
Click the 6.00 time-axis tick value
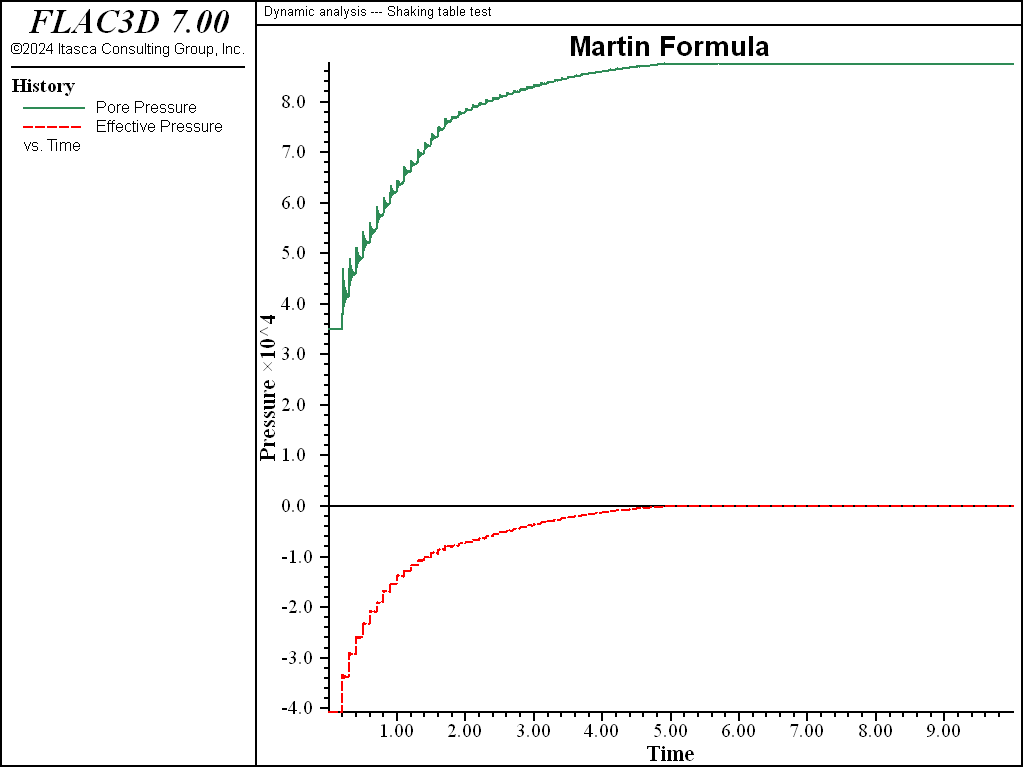coord(739,730)
